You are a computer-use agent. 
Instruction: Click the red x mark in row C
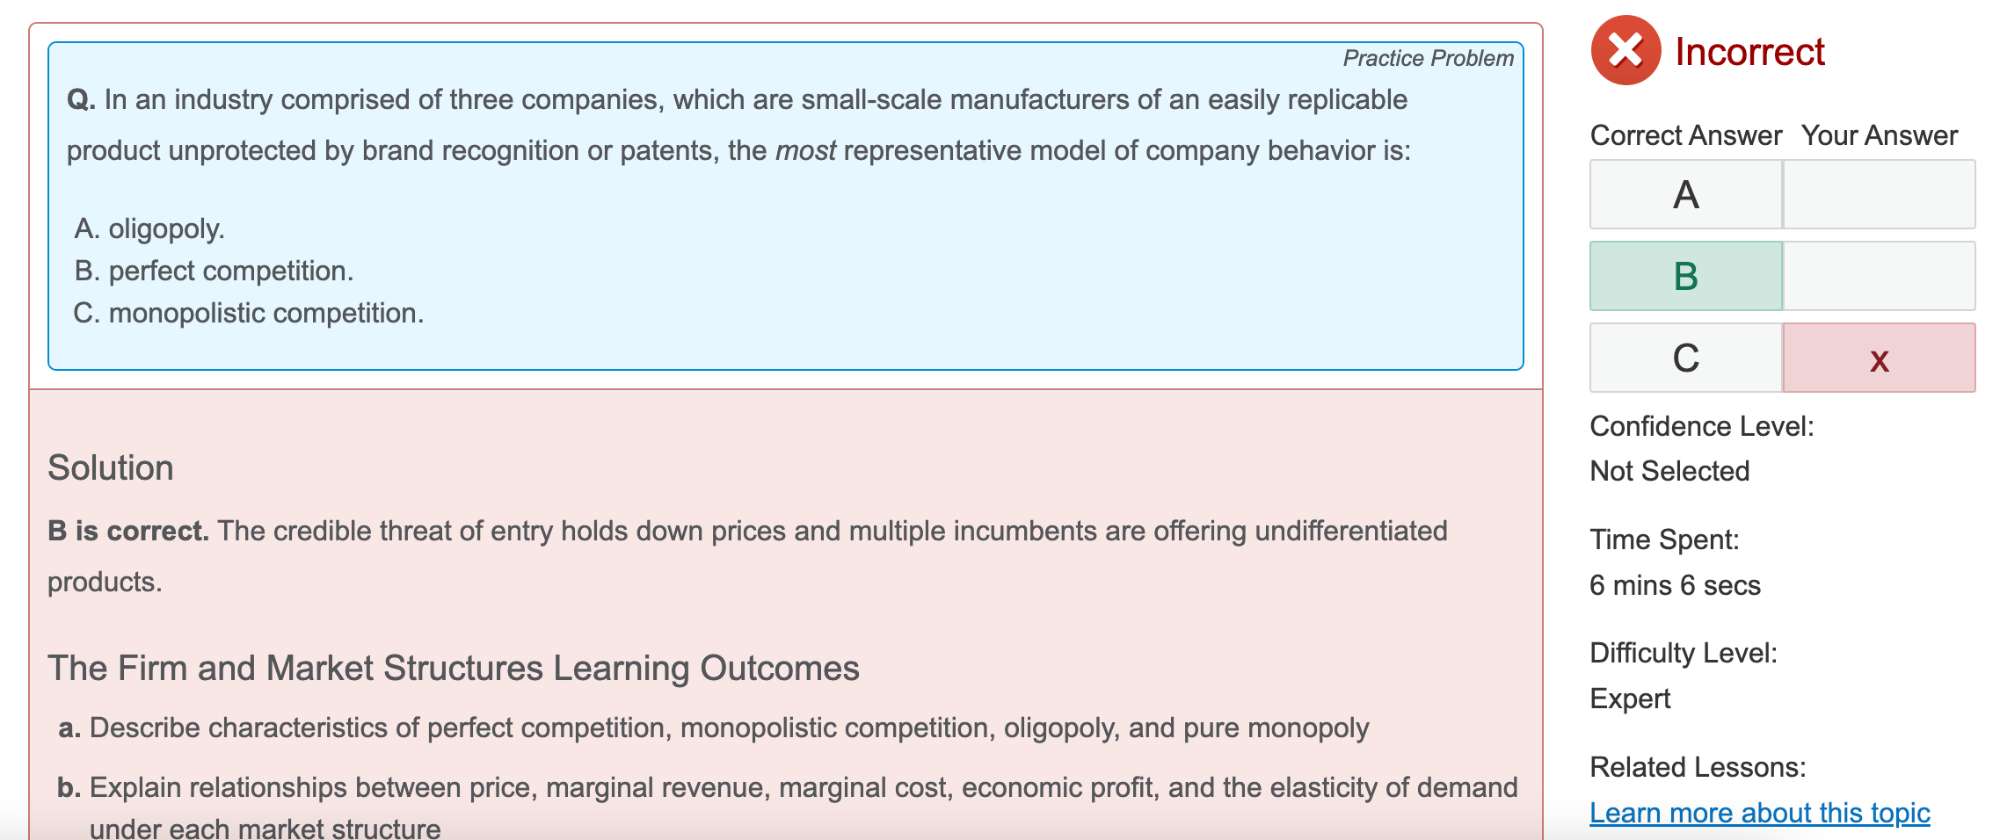coord(1879,359)
